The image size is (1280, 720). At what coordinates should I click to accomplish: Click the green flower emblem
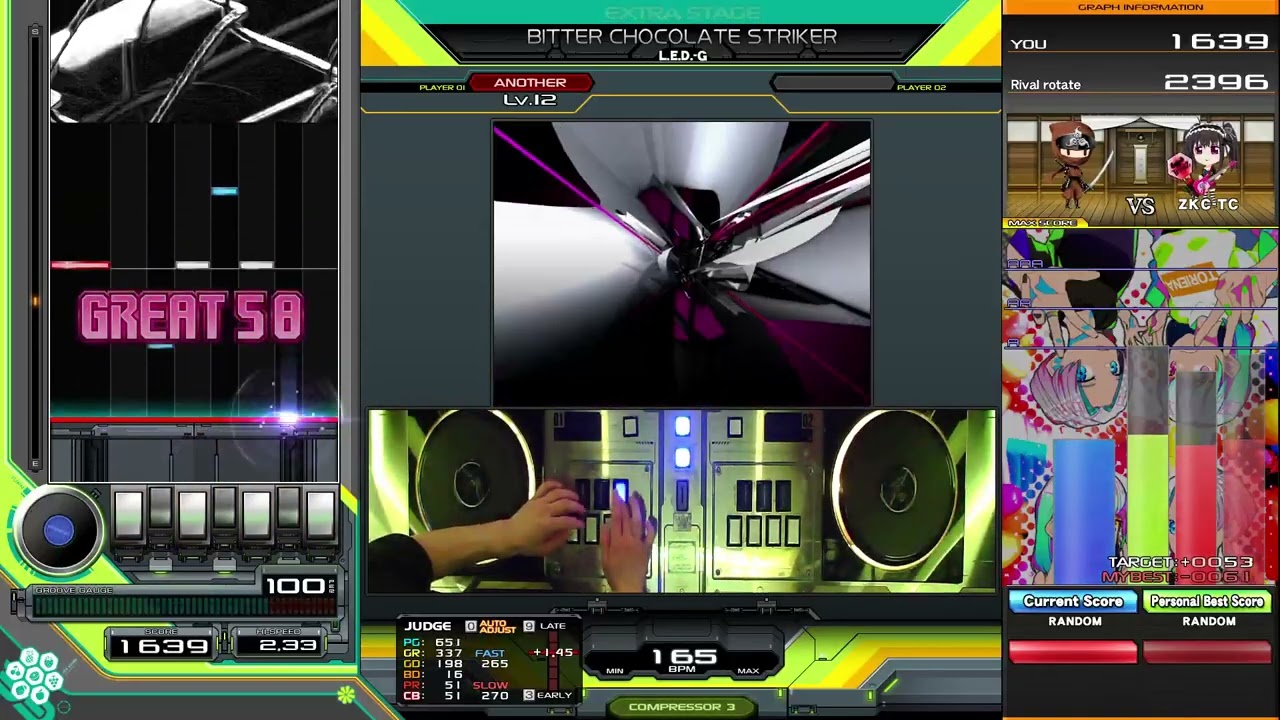pos(346,693)
